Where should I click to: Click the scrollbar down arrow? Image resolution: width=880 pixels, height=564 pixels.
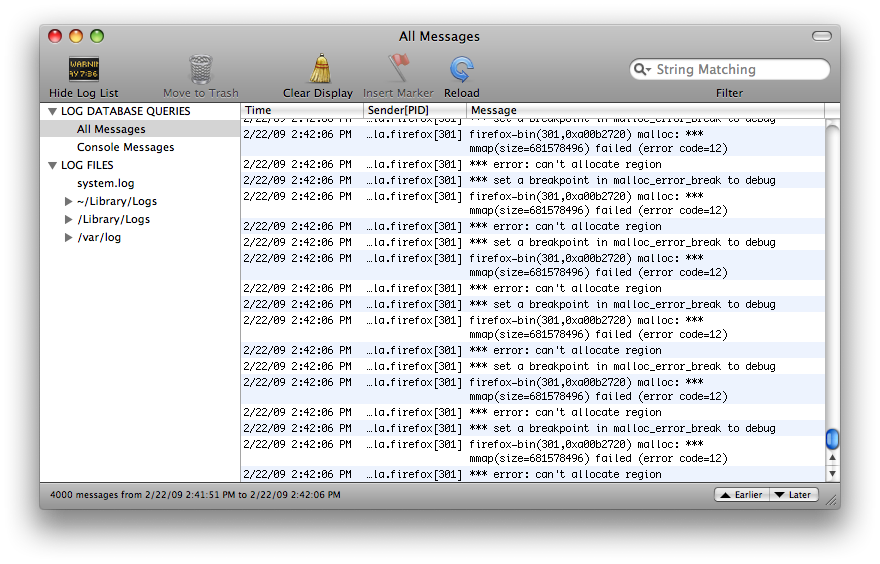(x=832, y=473)
